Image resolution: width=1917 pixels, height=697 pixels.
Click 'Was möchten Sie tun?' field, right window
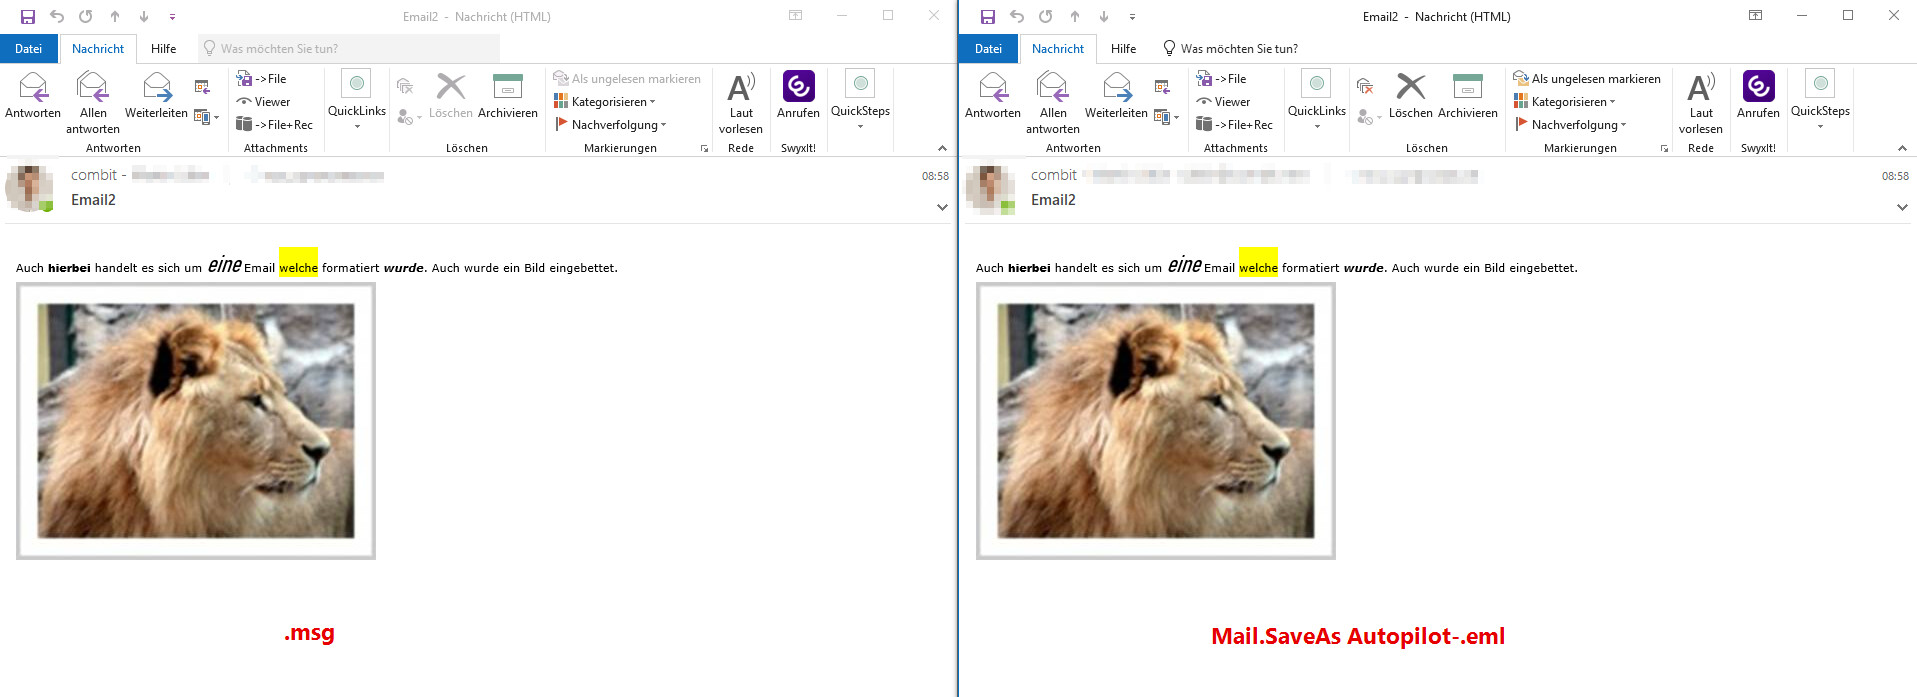tap(1238, 49)
